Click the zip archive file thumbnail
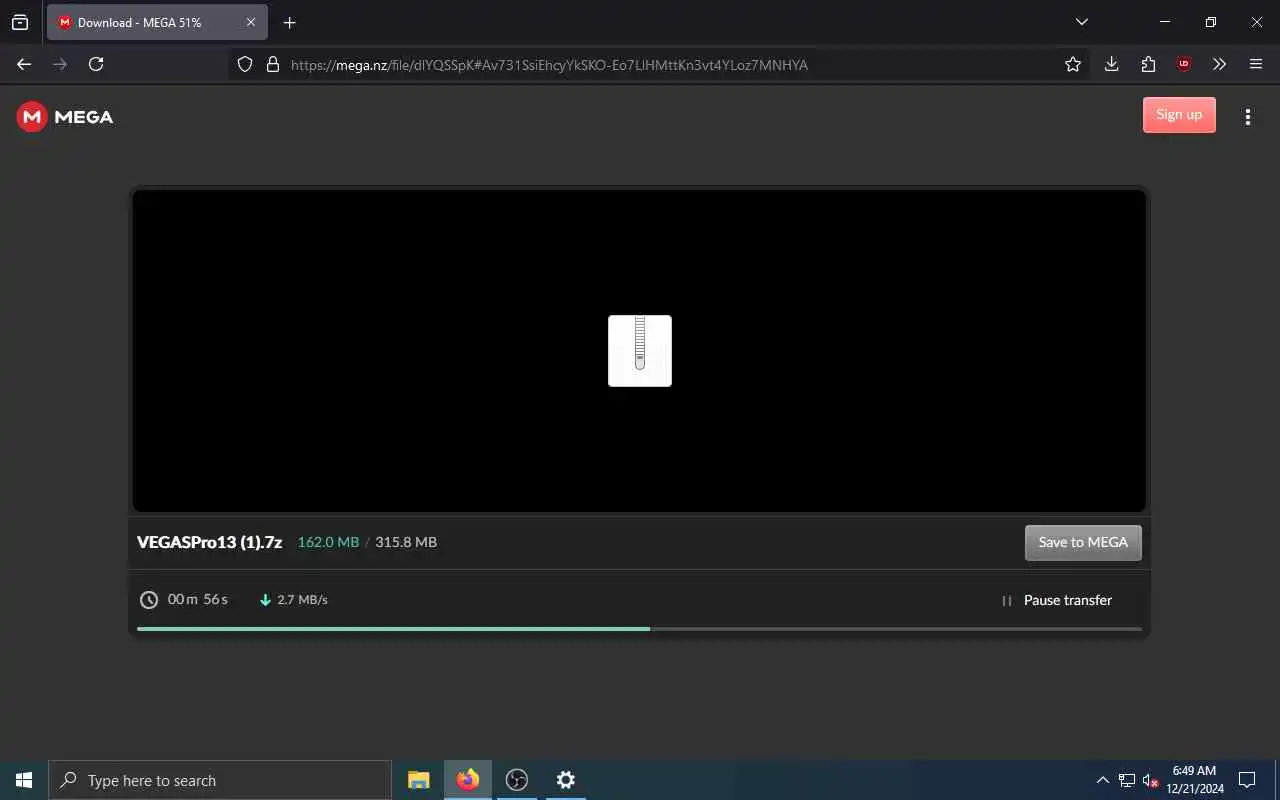The image size is (1280, 800). click(x=640, y=351)
